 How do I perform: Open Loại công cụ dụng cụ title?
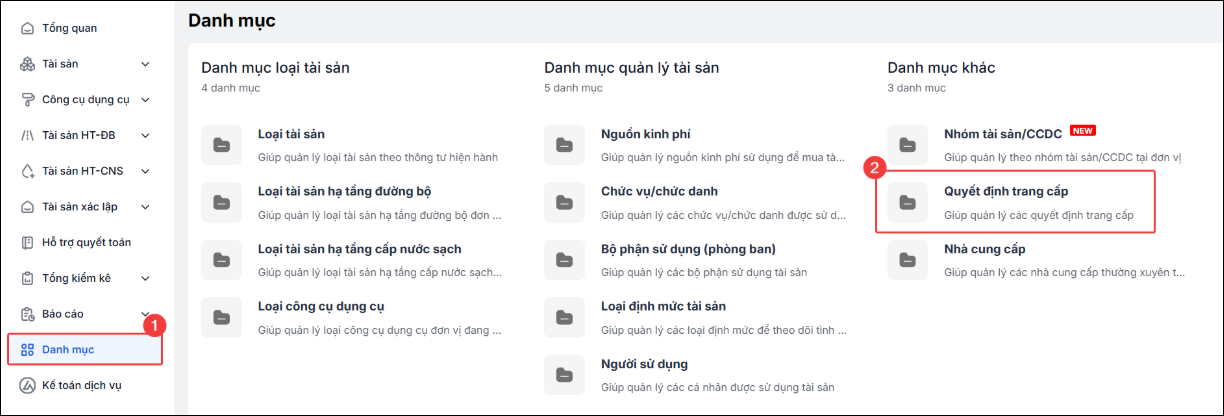pos(321,305)
